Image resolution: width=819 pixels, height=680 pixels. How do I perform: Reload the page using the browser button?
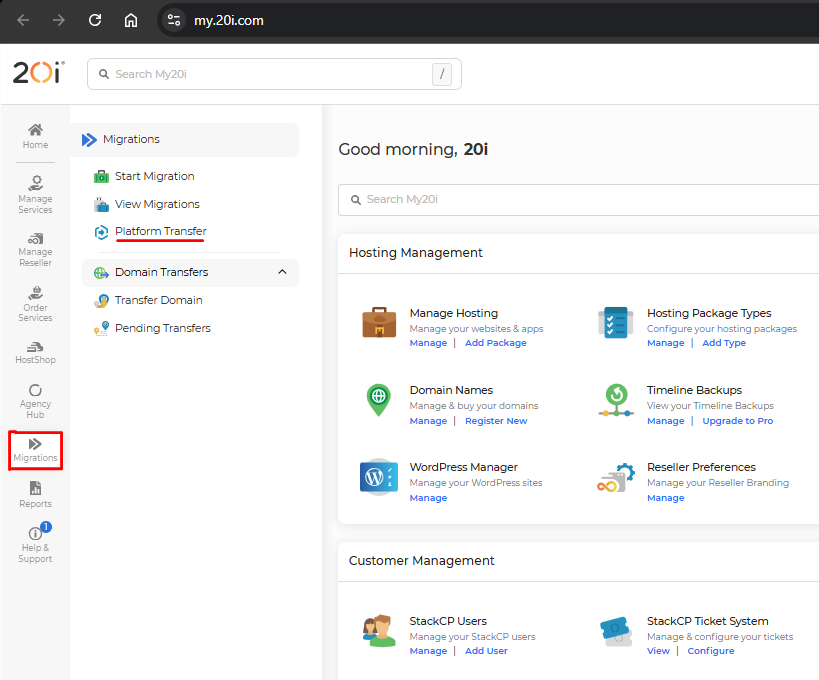pyautogui.click(x=95, y=20)
